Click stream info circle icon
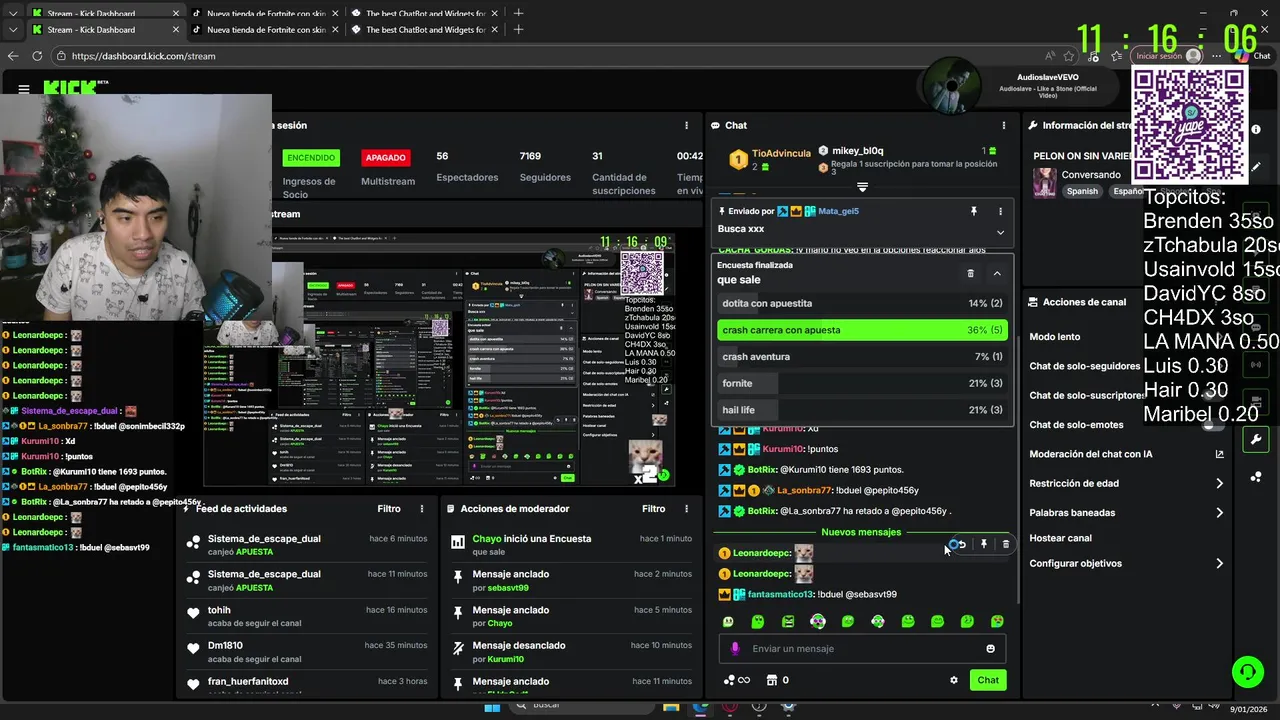 [1256, 129]
